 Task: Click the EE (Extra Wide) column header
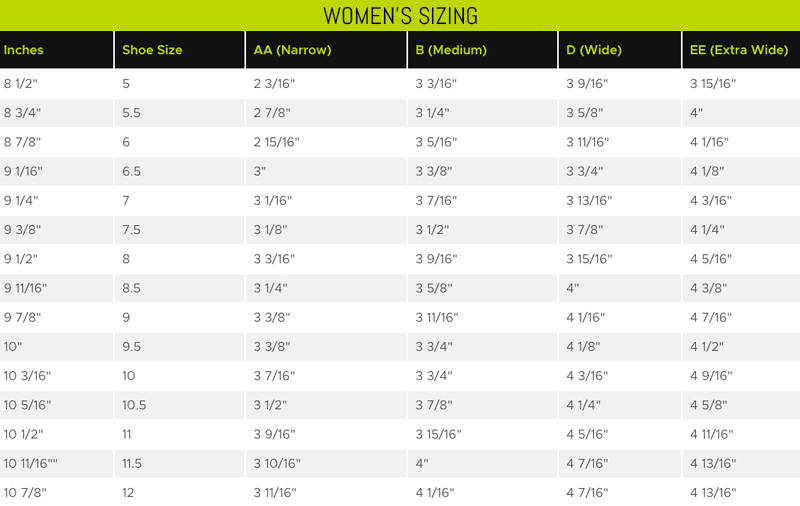coord(741,50)
